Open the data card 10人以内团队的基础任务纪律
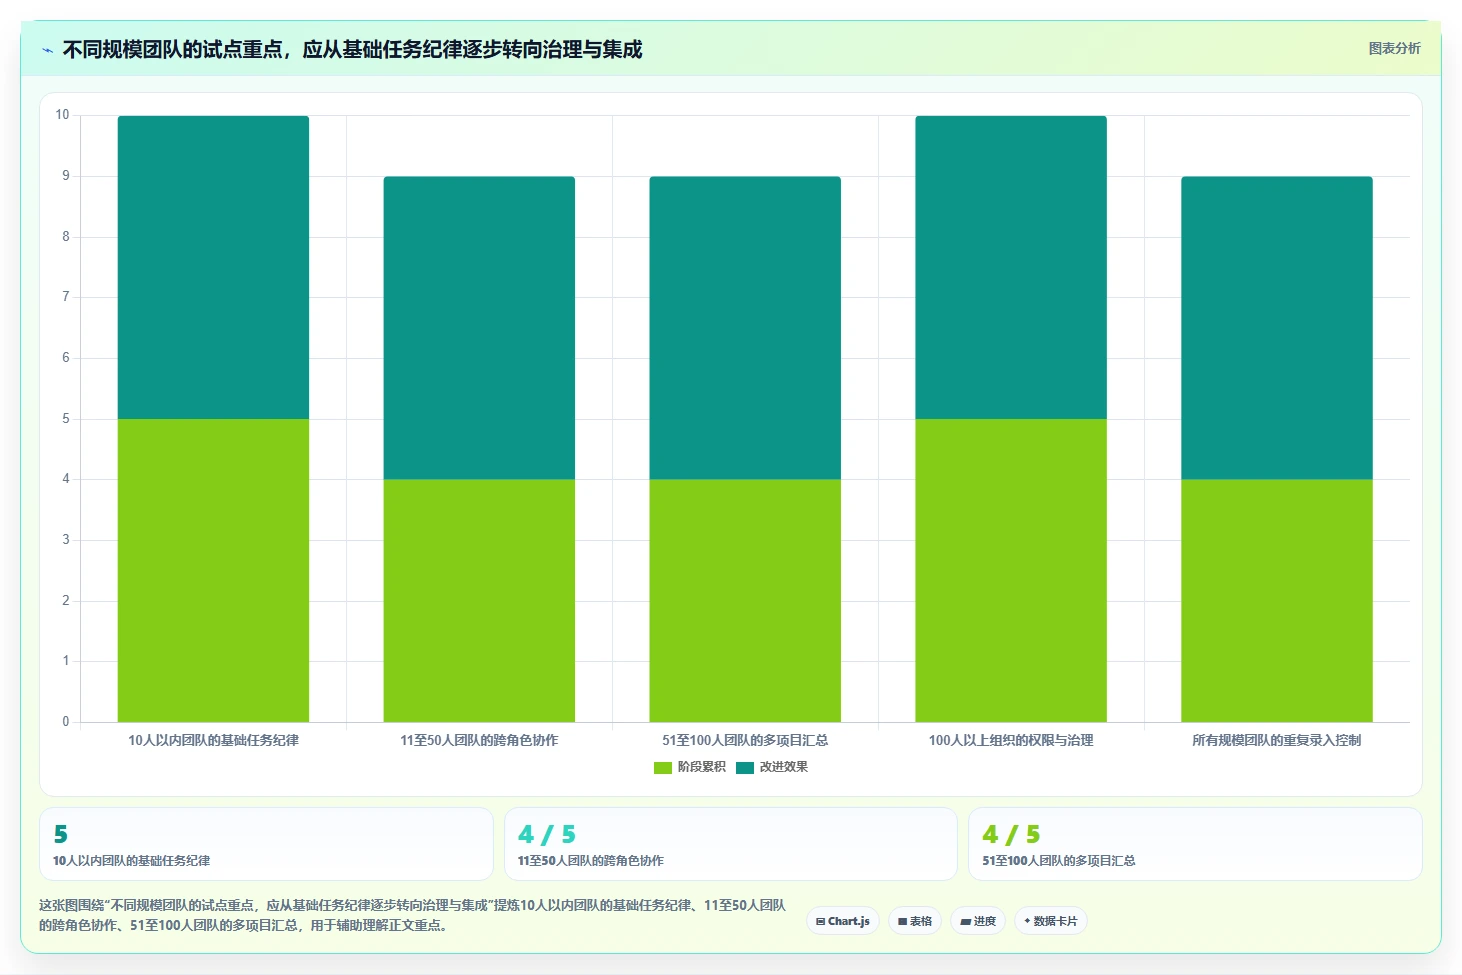Image resolution: width=1462 pixels, height=975 pixels. (266, 844)
